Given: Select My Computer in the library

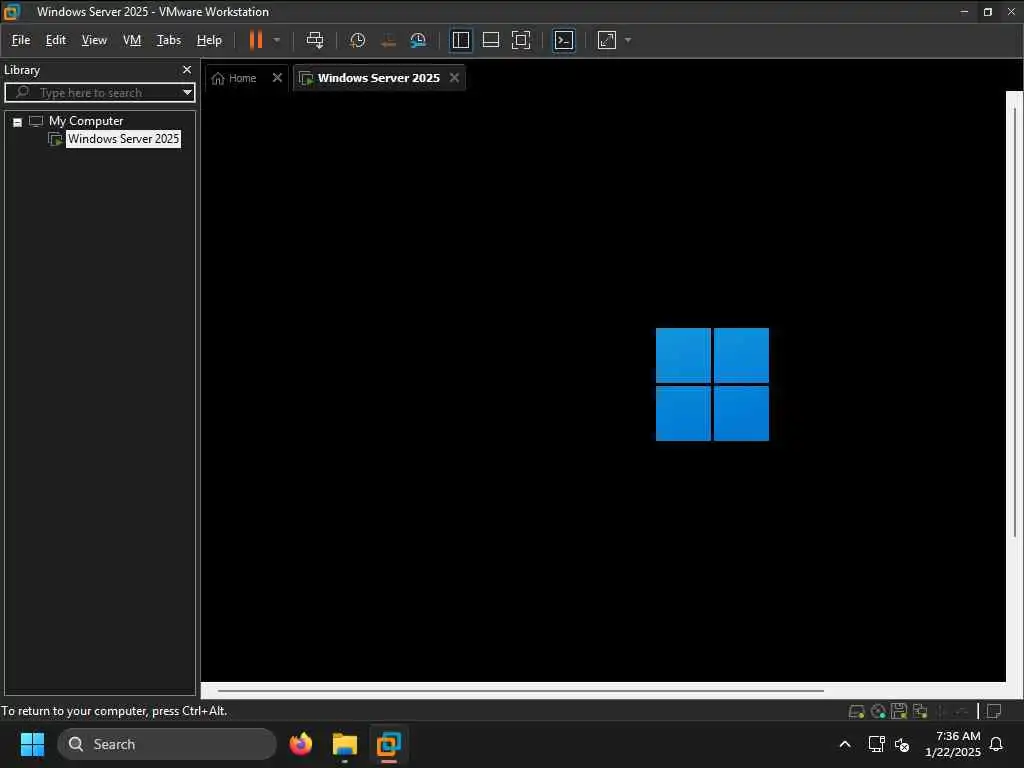Looking at the screenshot, I should coord(86,121).
